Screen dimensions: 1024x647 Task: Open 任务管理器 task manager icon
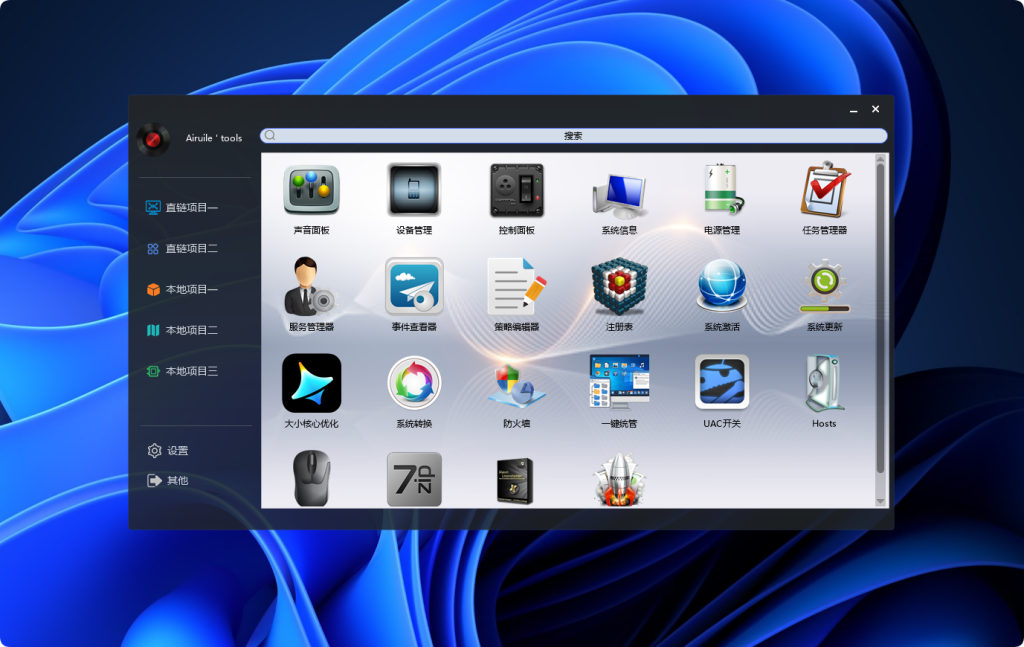pyautogui.click(x=824, y=189)
